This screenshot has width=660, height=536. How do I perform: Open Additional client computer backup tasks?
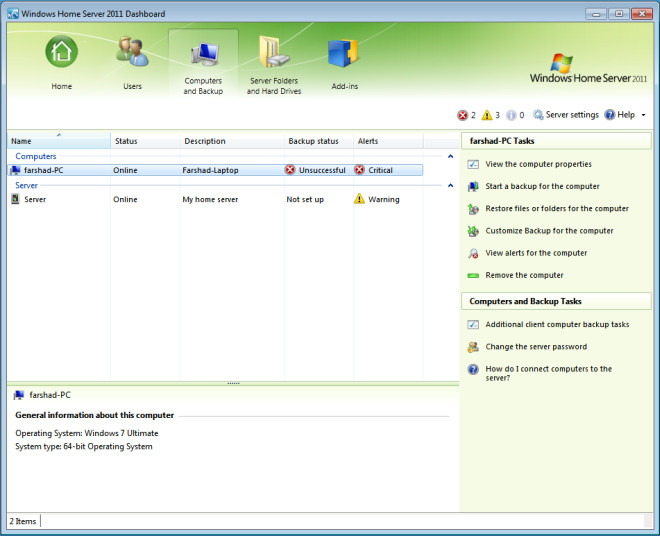(x=557, y=325)
